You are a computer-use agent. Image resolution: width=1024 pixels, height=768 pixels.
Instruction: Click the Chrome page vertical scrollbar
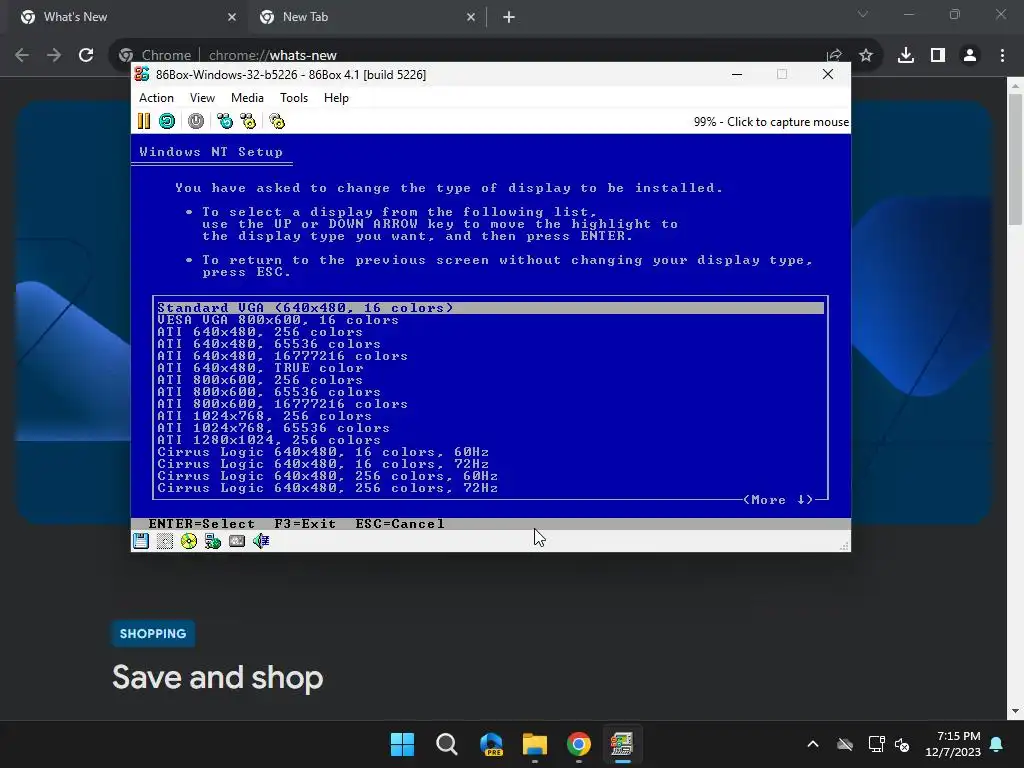1015,159
